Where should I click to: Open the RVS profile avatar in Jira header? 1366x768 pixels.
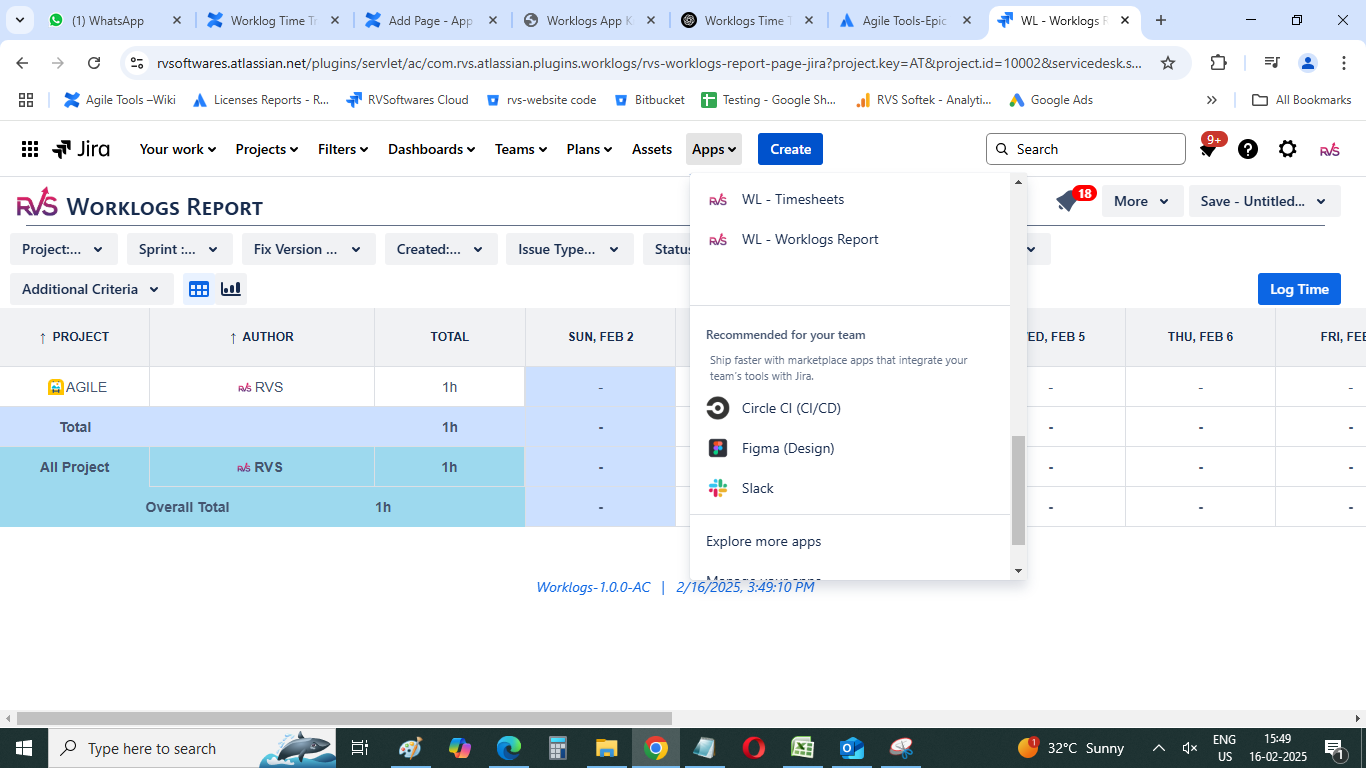(x=1329, y=149)
